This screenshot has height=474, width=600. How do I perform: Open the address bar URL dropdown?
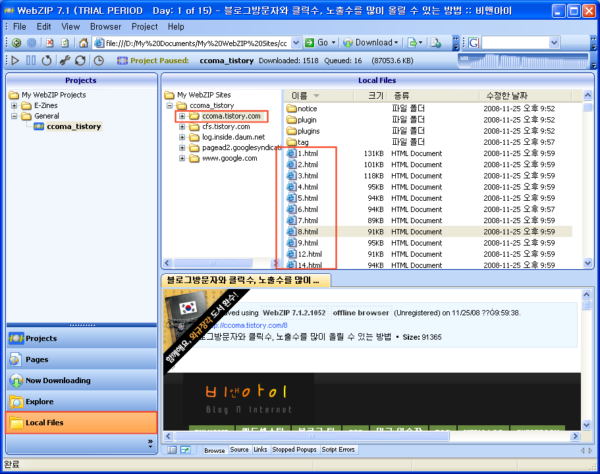tap(296, 43)
